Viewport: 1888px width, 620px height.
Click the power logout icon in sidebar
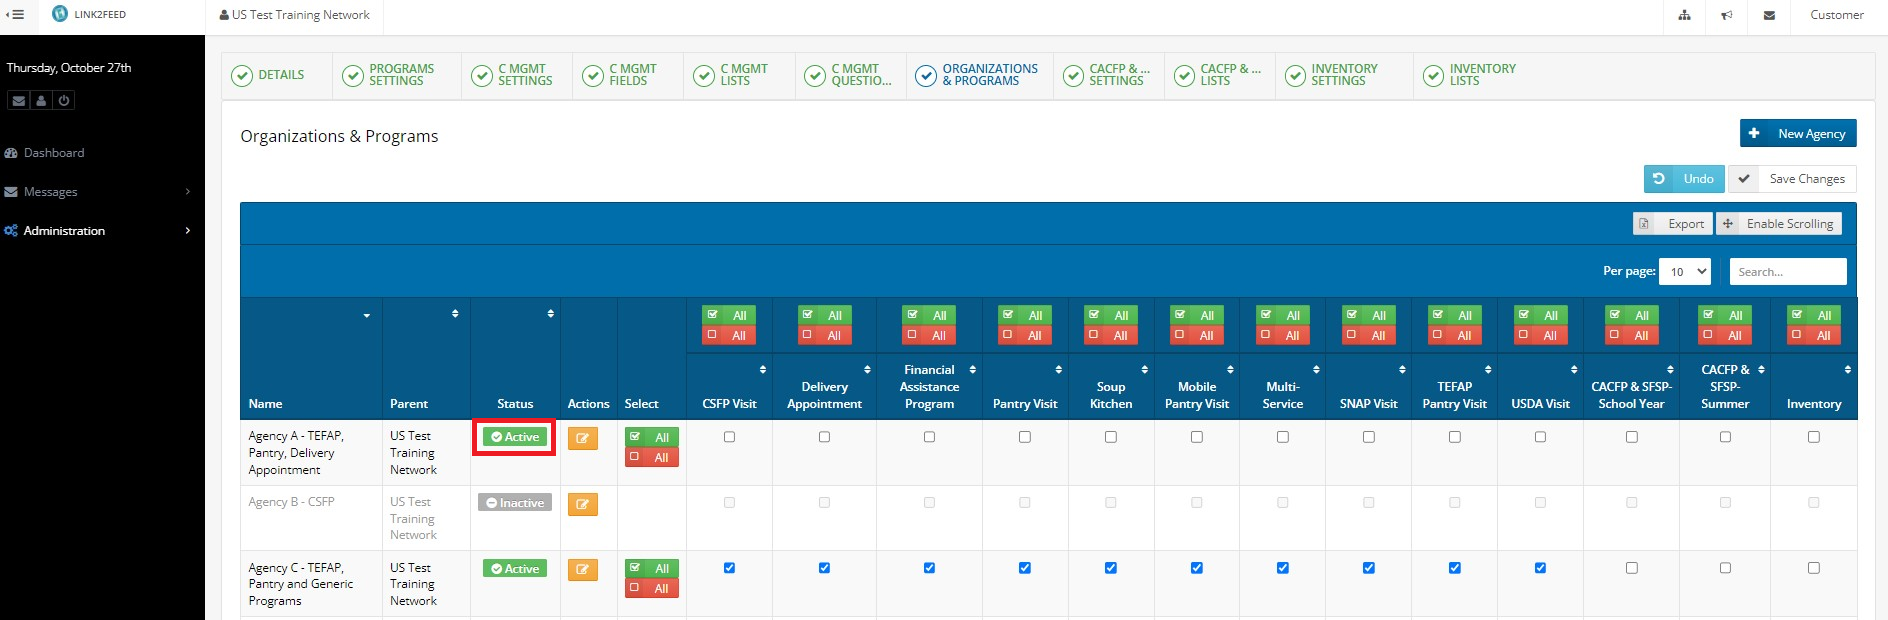(x=64, y=101)
